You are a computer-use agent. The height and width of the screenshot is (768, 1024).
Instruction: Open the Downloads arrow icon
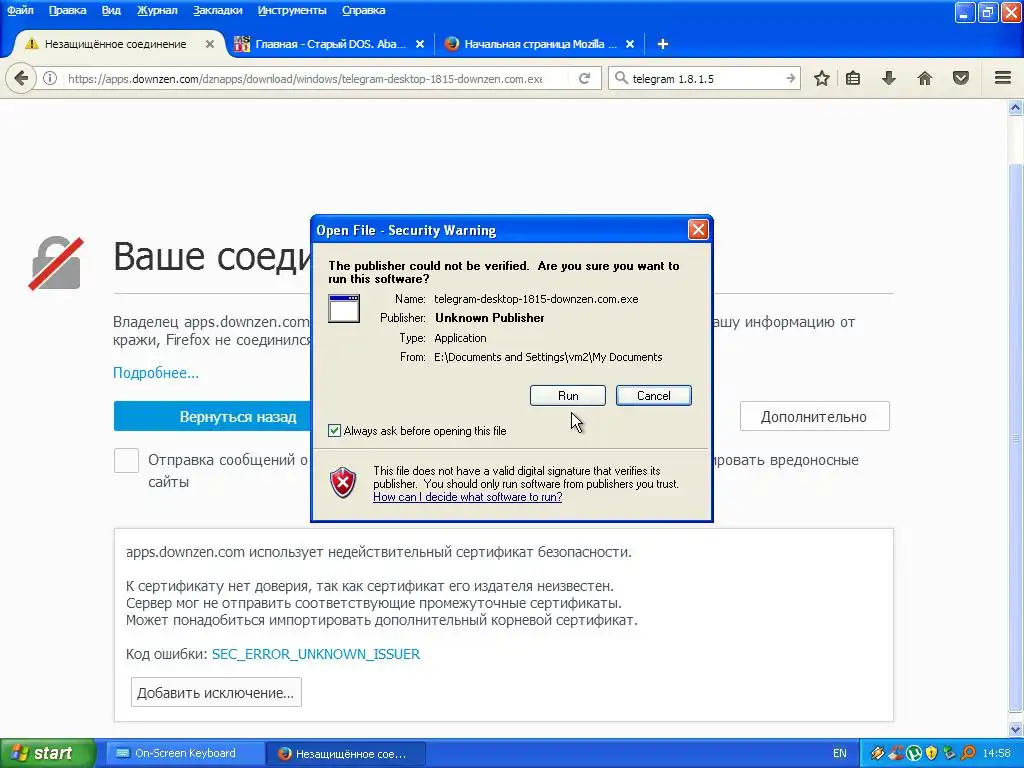888,78
